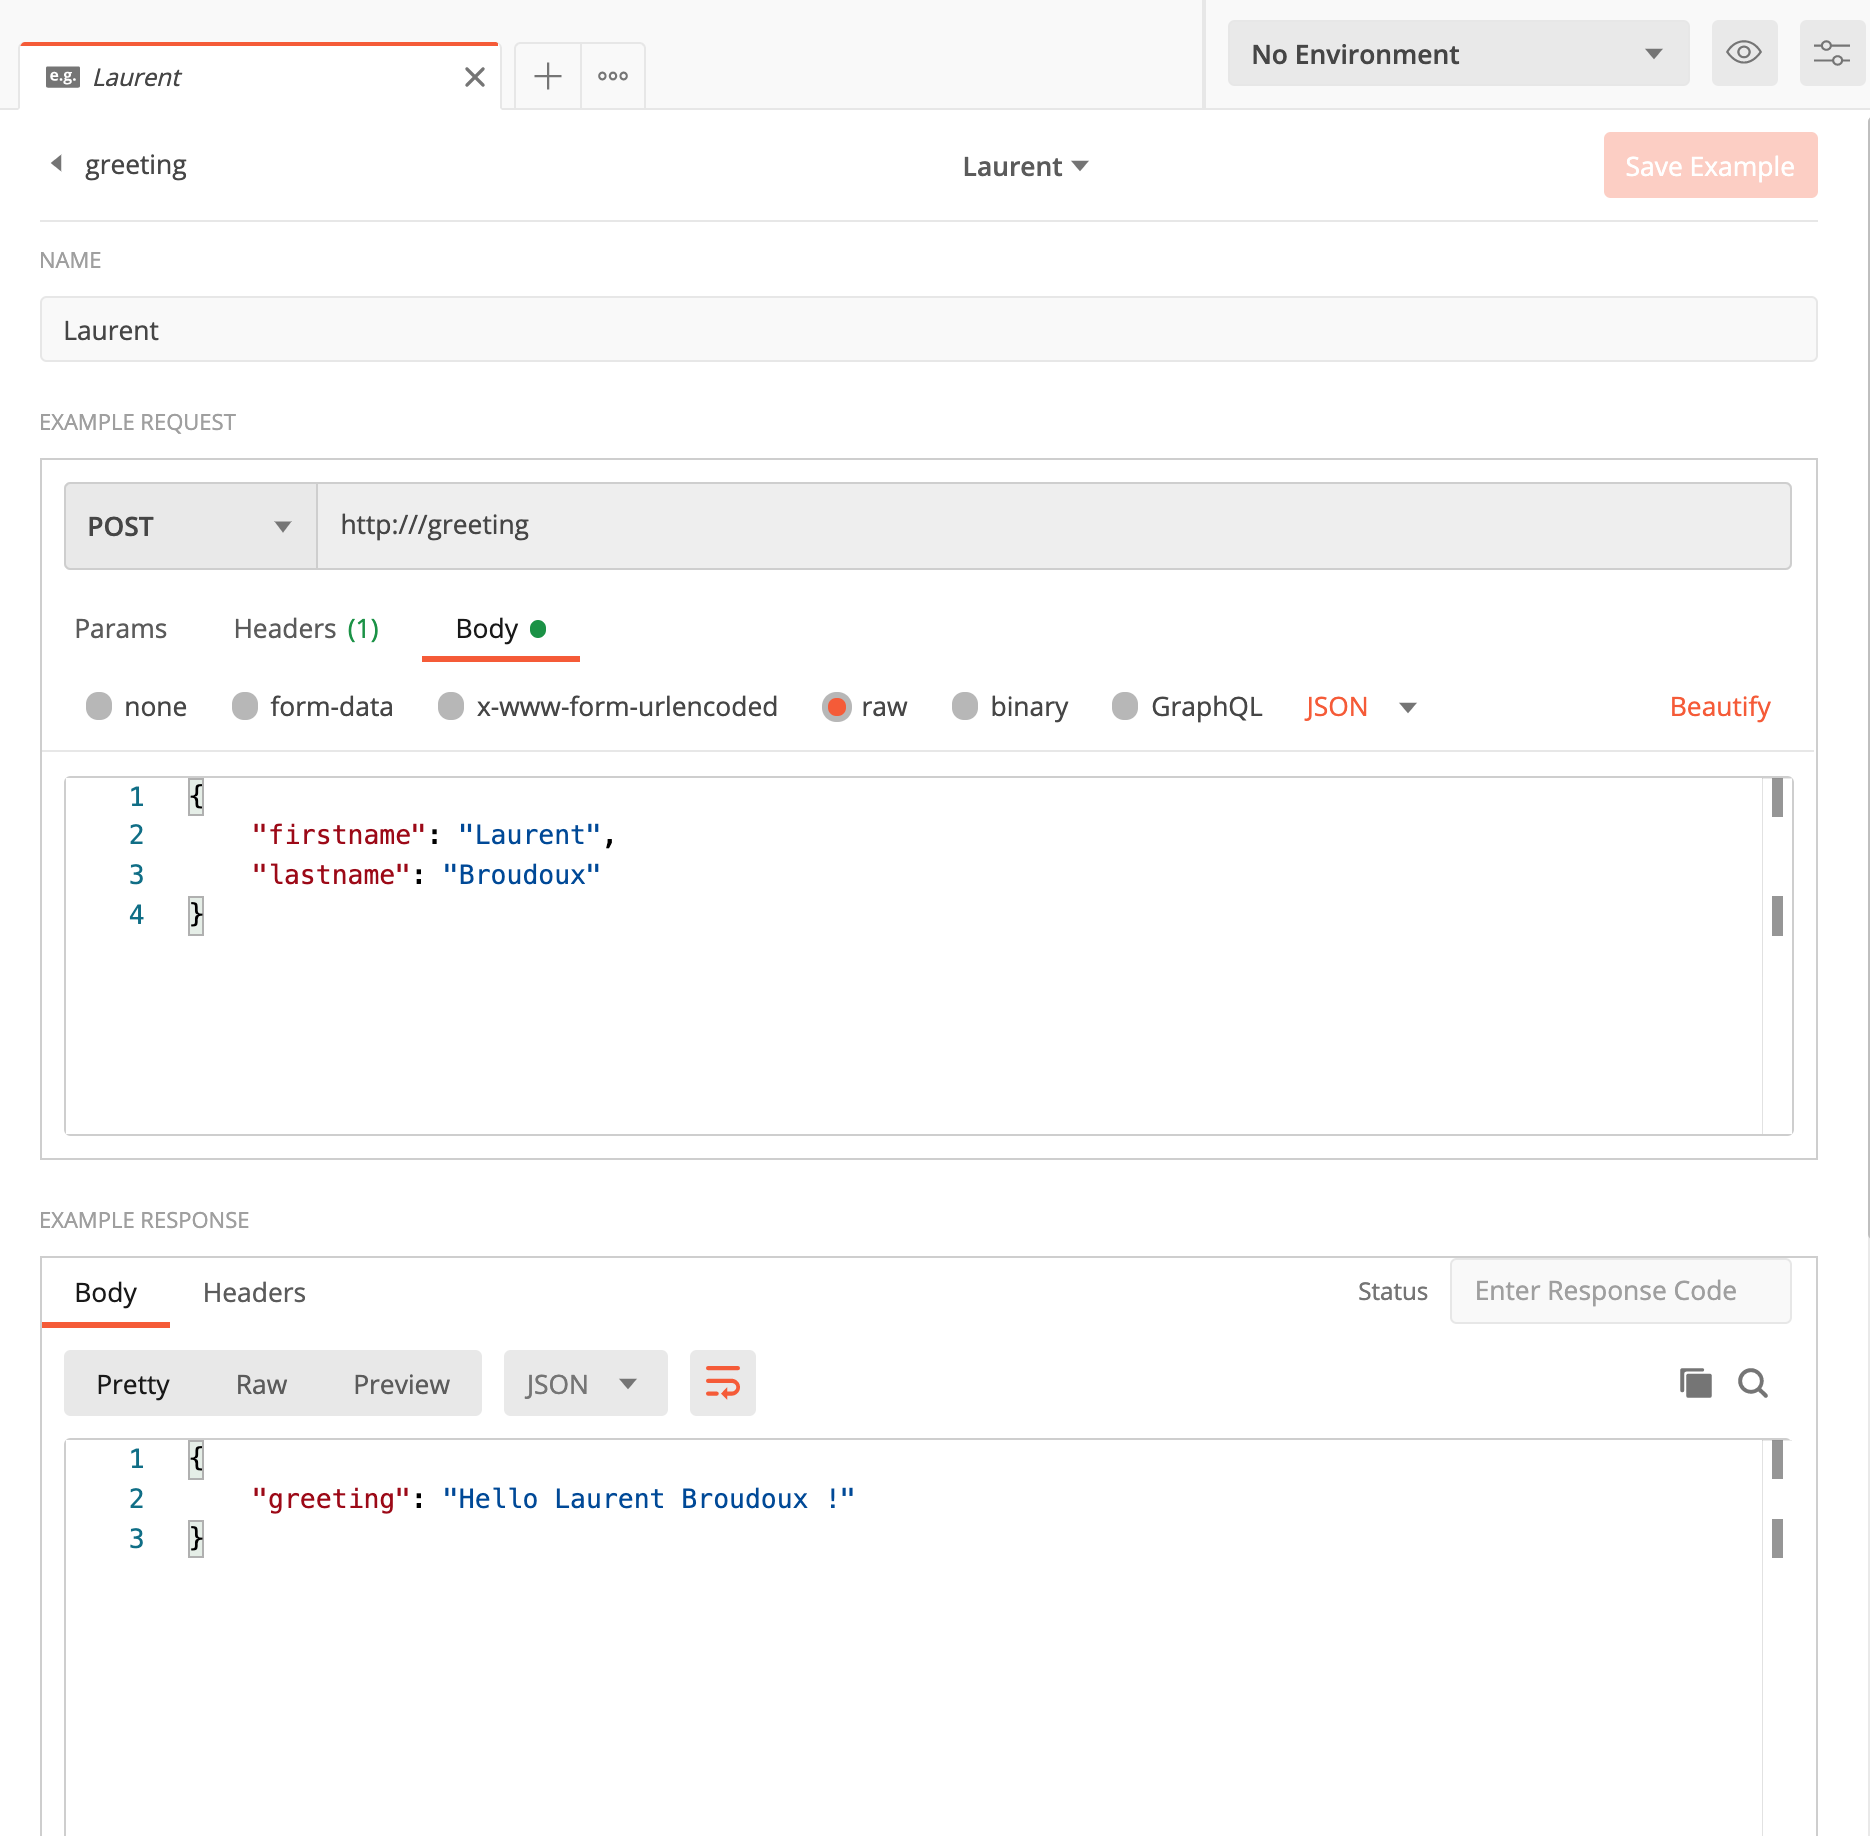1870x1836 pixels.
Task: Open a new tab with the plus icon
Action: pyautogui.click(x=547, y=76)
